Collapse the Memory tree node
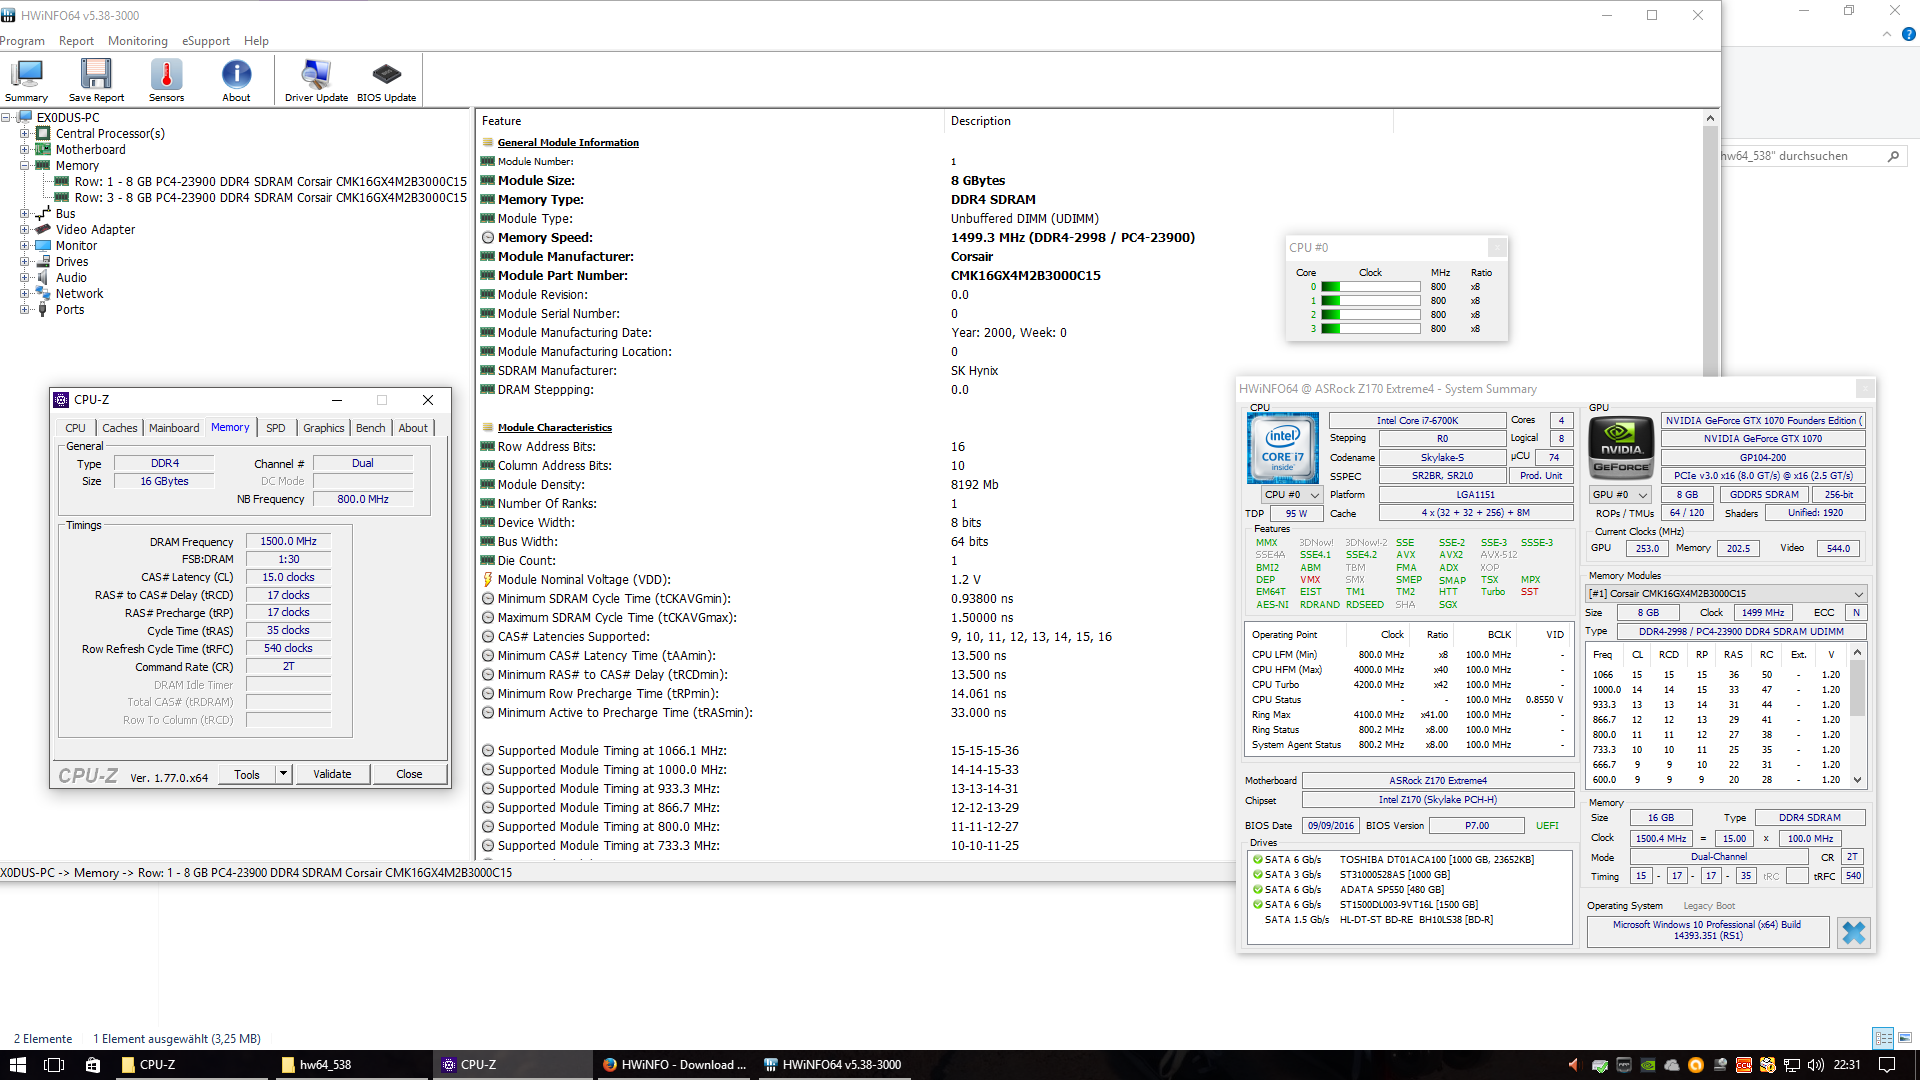 pos(25,166)
